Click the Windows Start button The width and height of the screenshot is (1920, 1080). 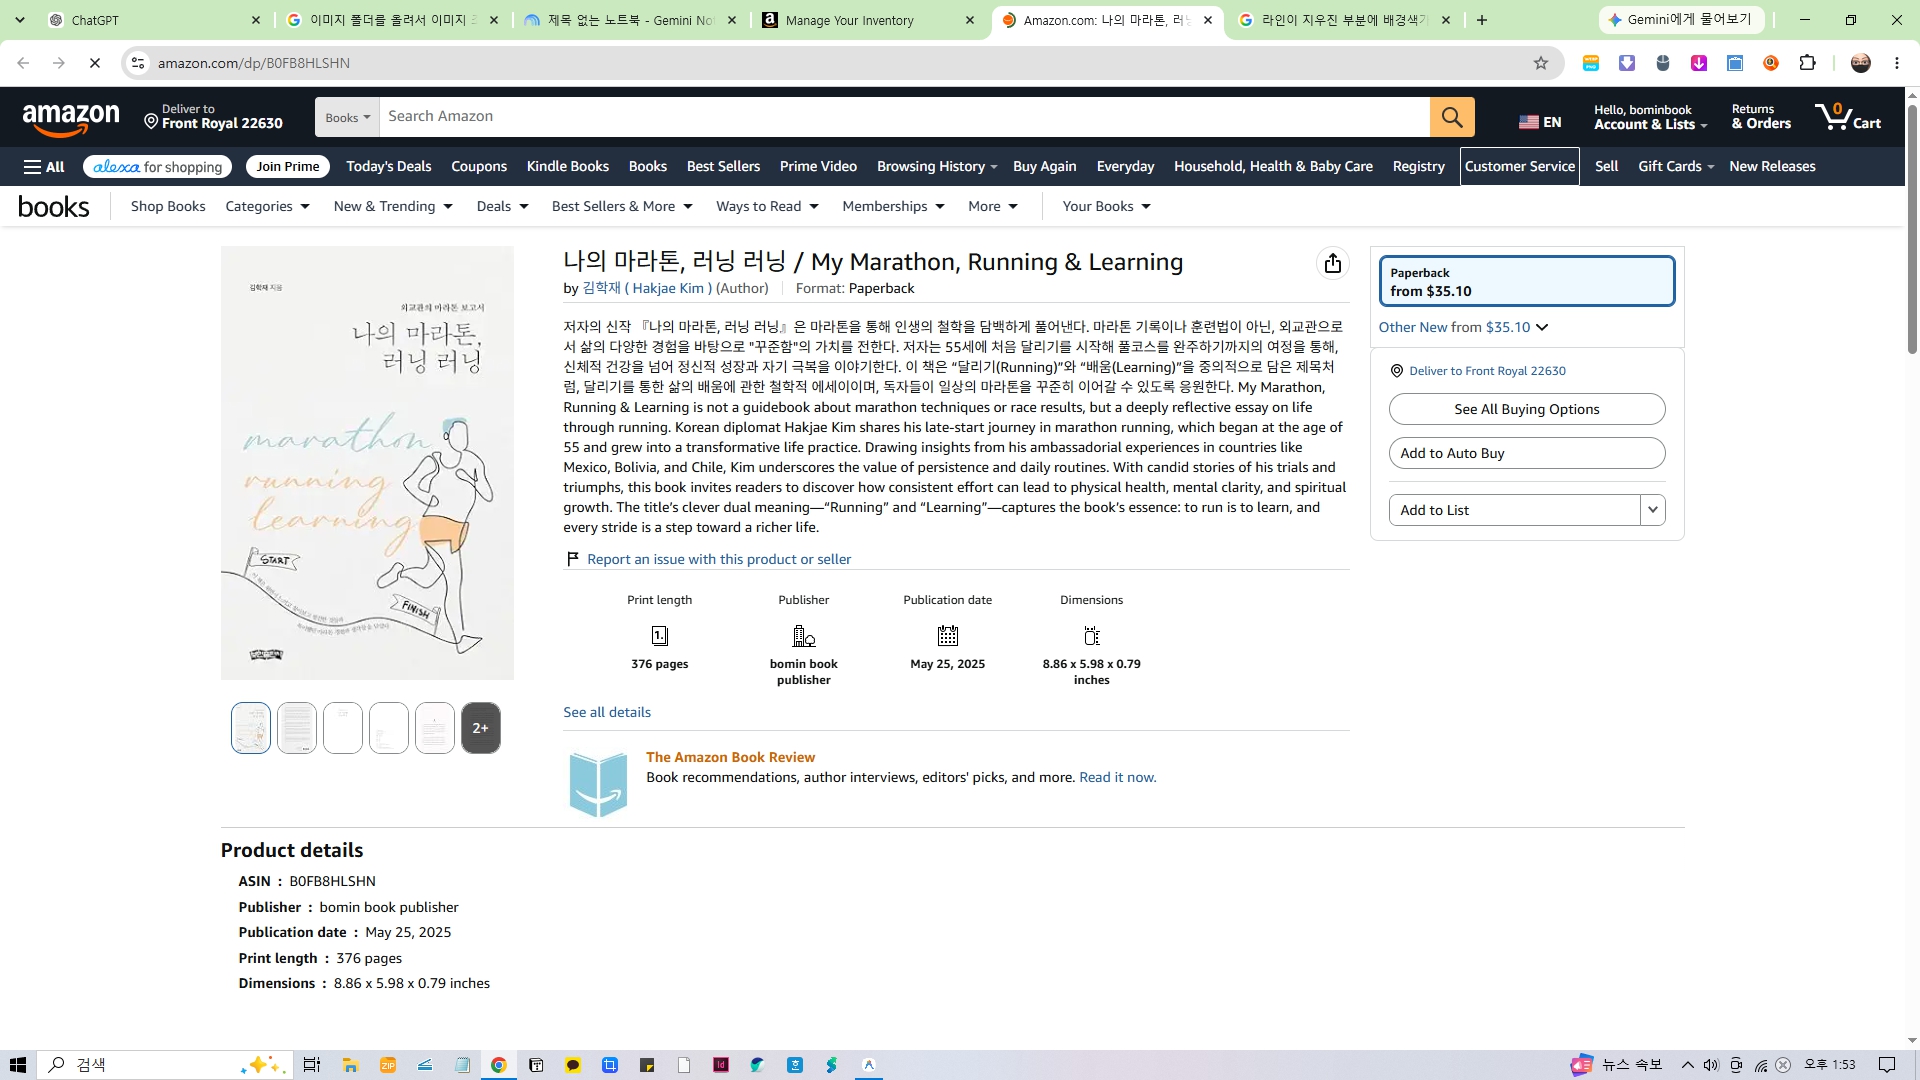point(17,1065)
